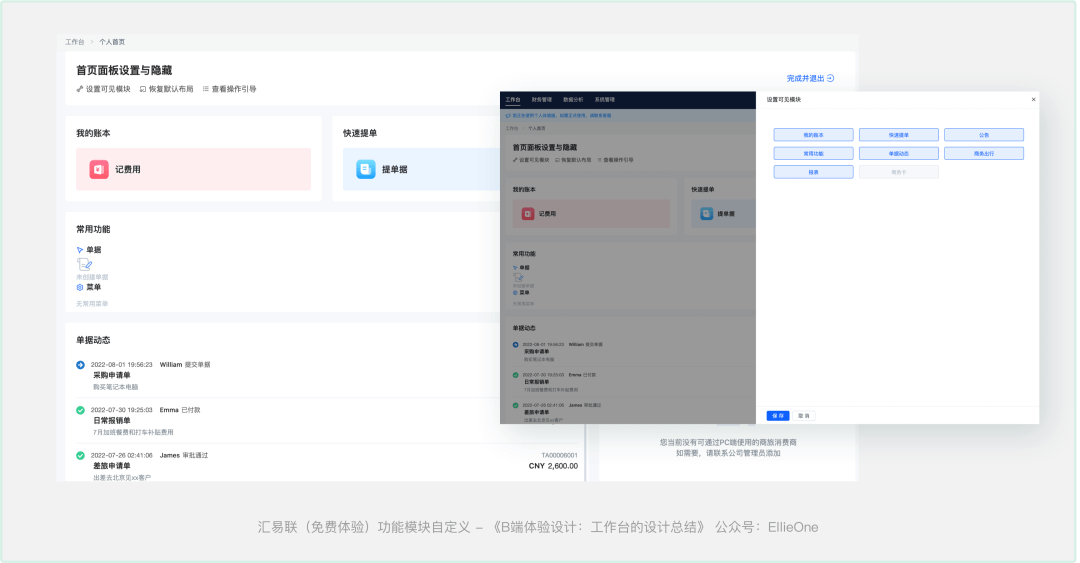Click the green check icon of the Emma entry
The width and height of the screenshot is (1080, 563).
click(x=81, y=410)
